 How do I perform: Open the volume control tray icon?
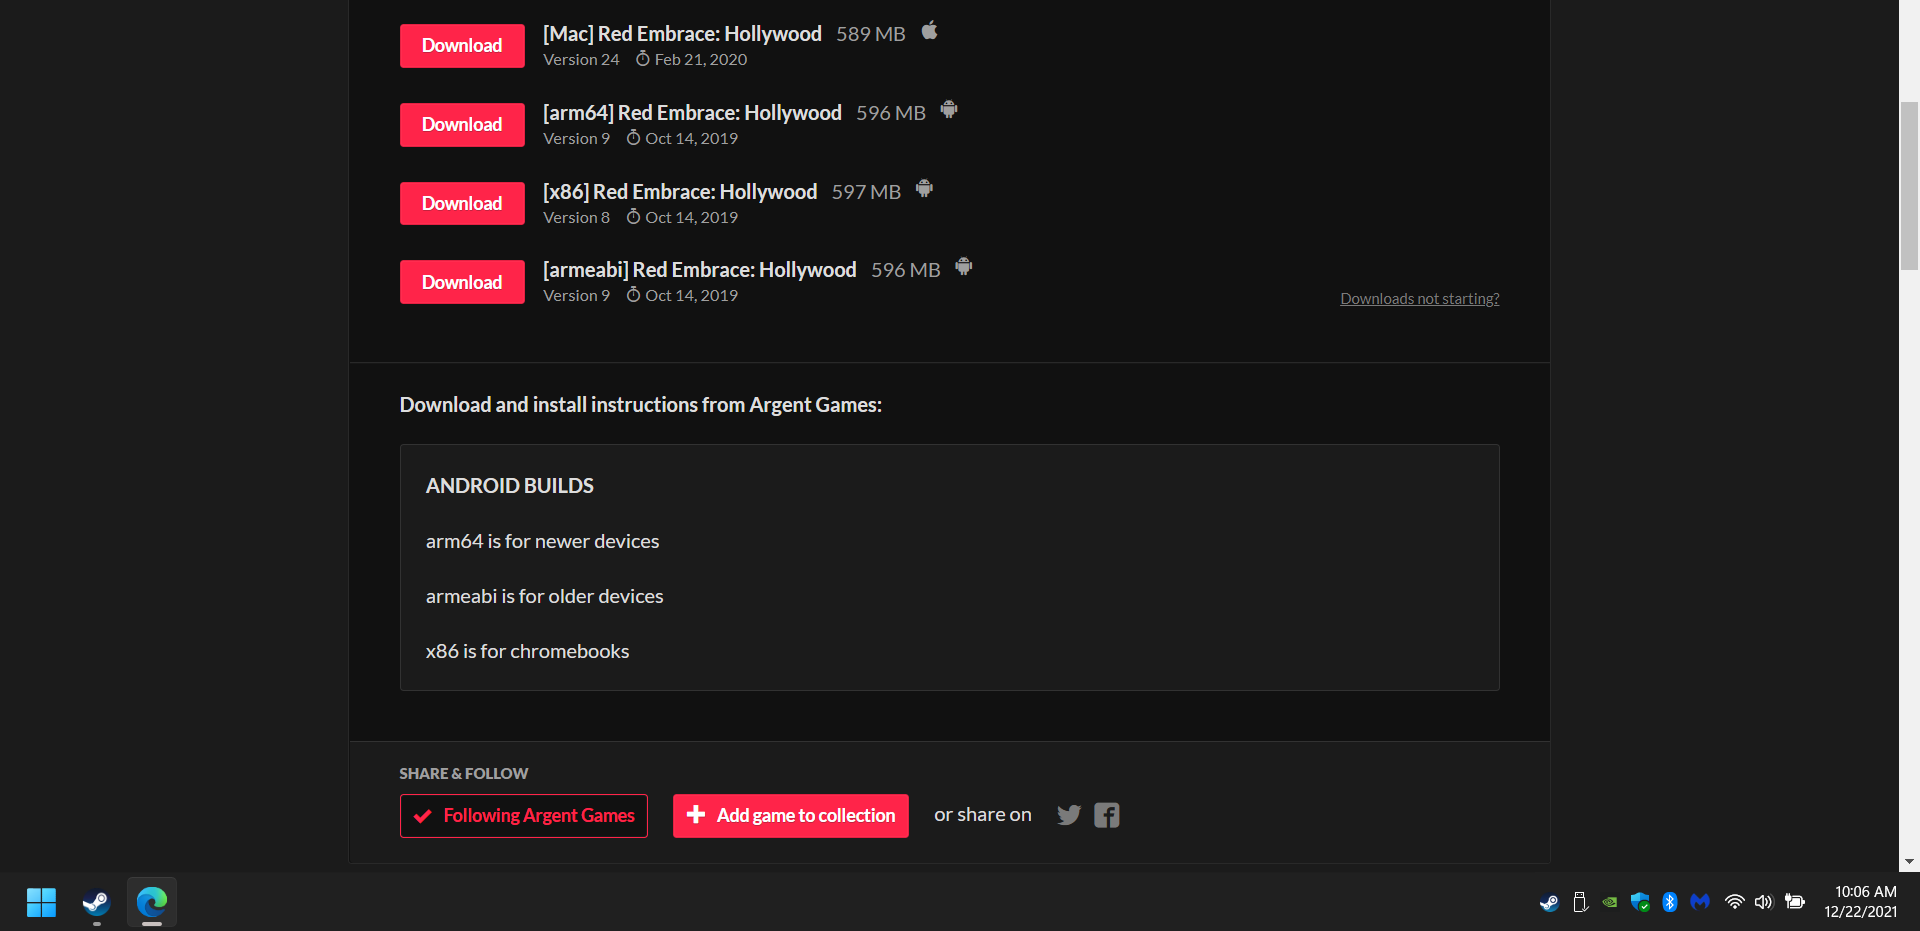pyautogui.click(x=1764, y=902)
